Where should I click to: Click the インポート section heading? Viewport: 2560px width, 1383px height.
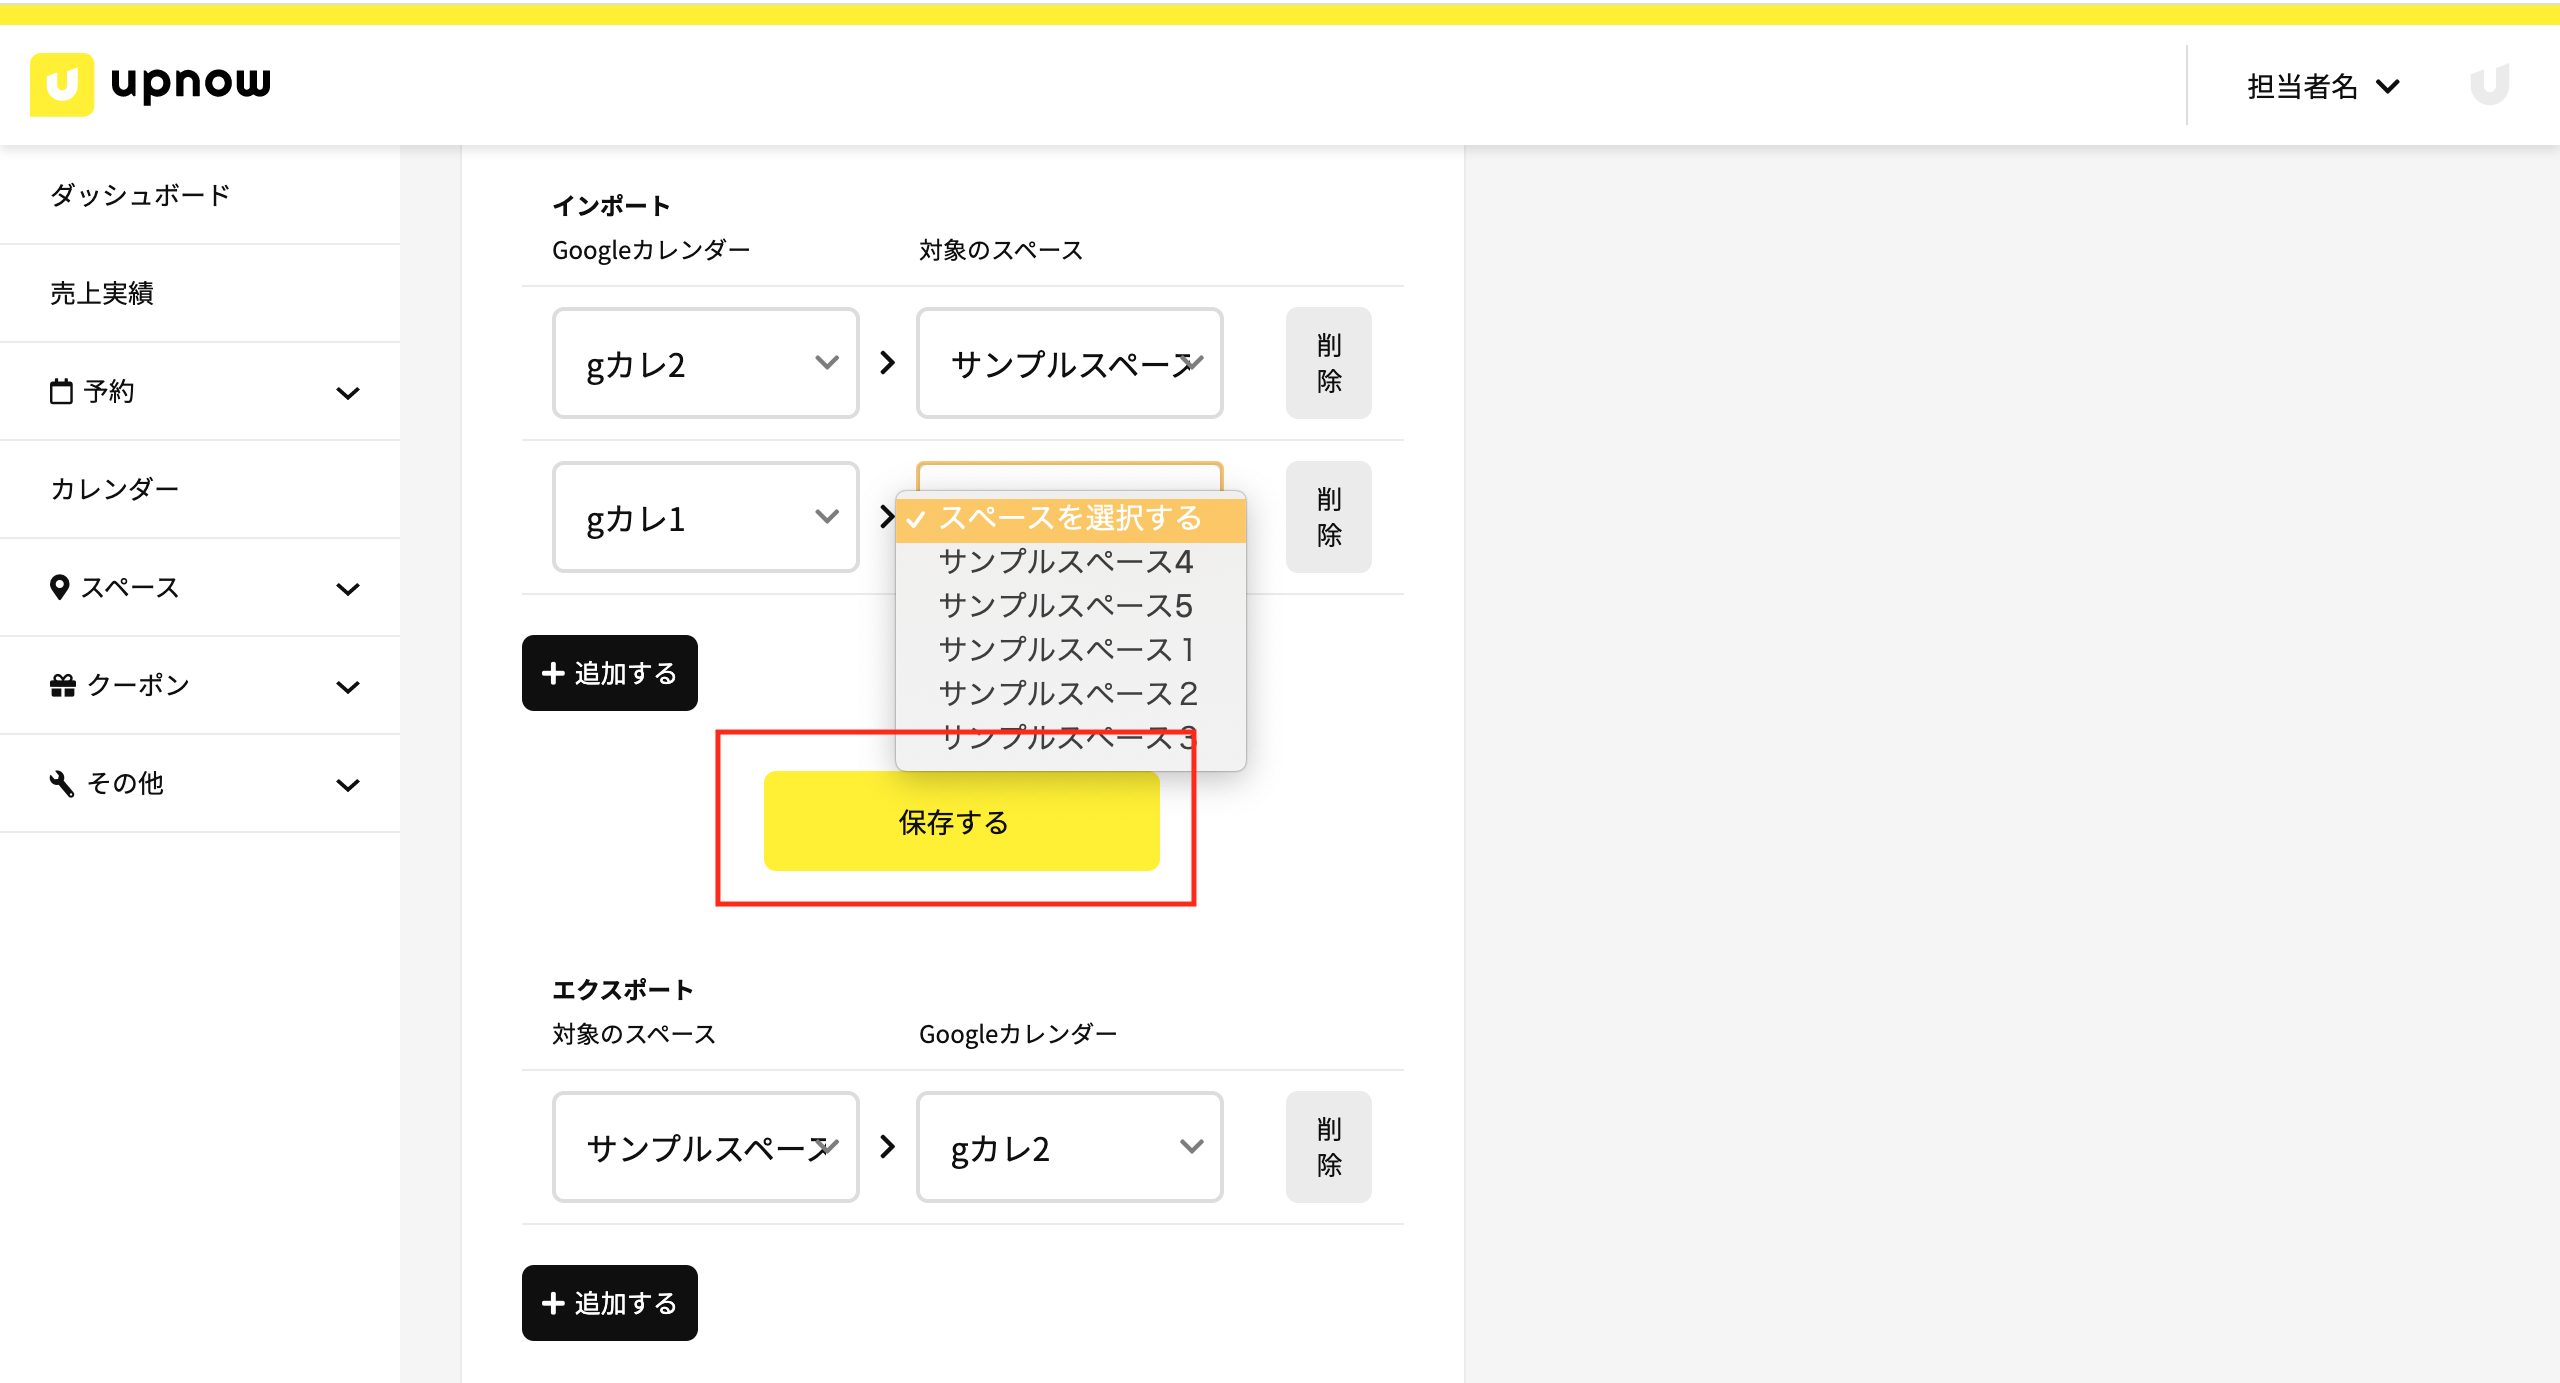[611, 206]
